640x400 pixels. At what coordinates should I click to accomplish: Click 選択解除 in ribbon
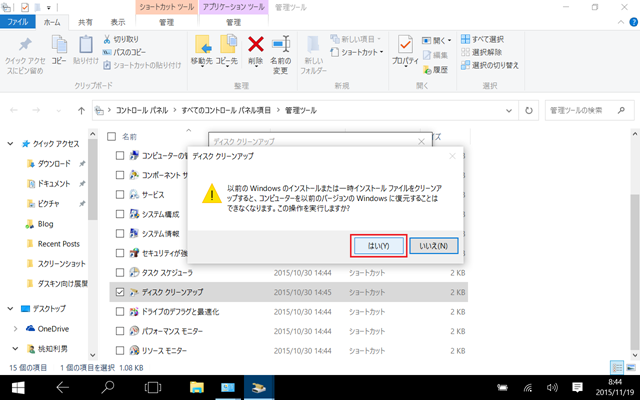pyautogui.click(x=482, y=52)
